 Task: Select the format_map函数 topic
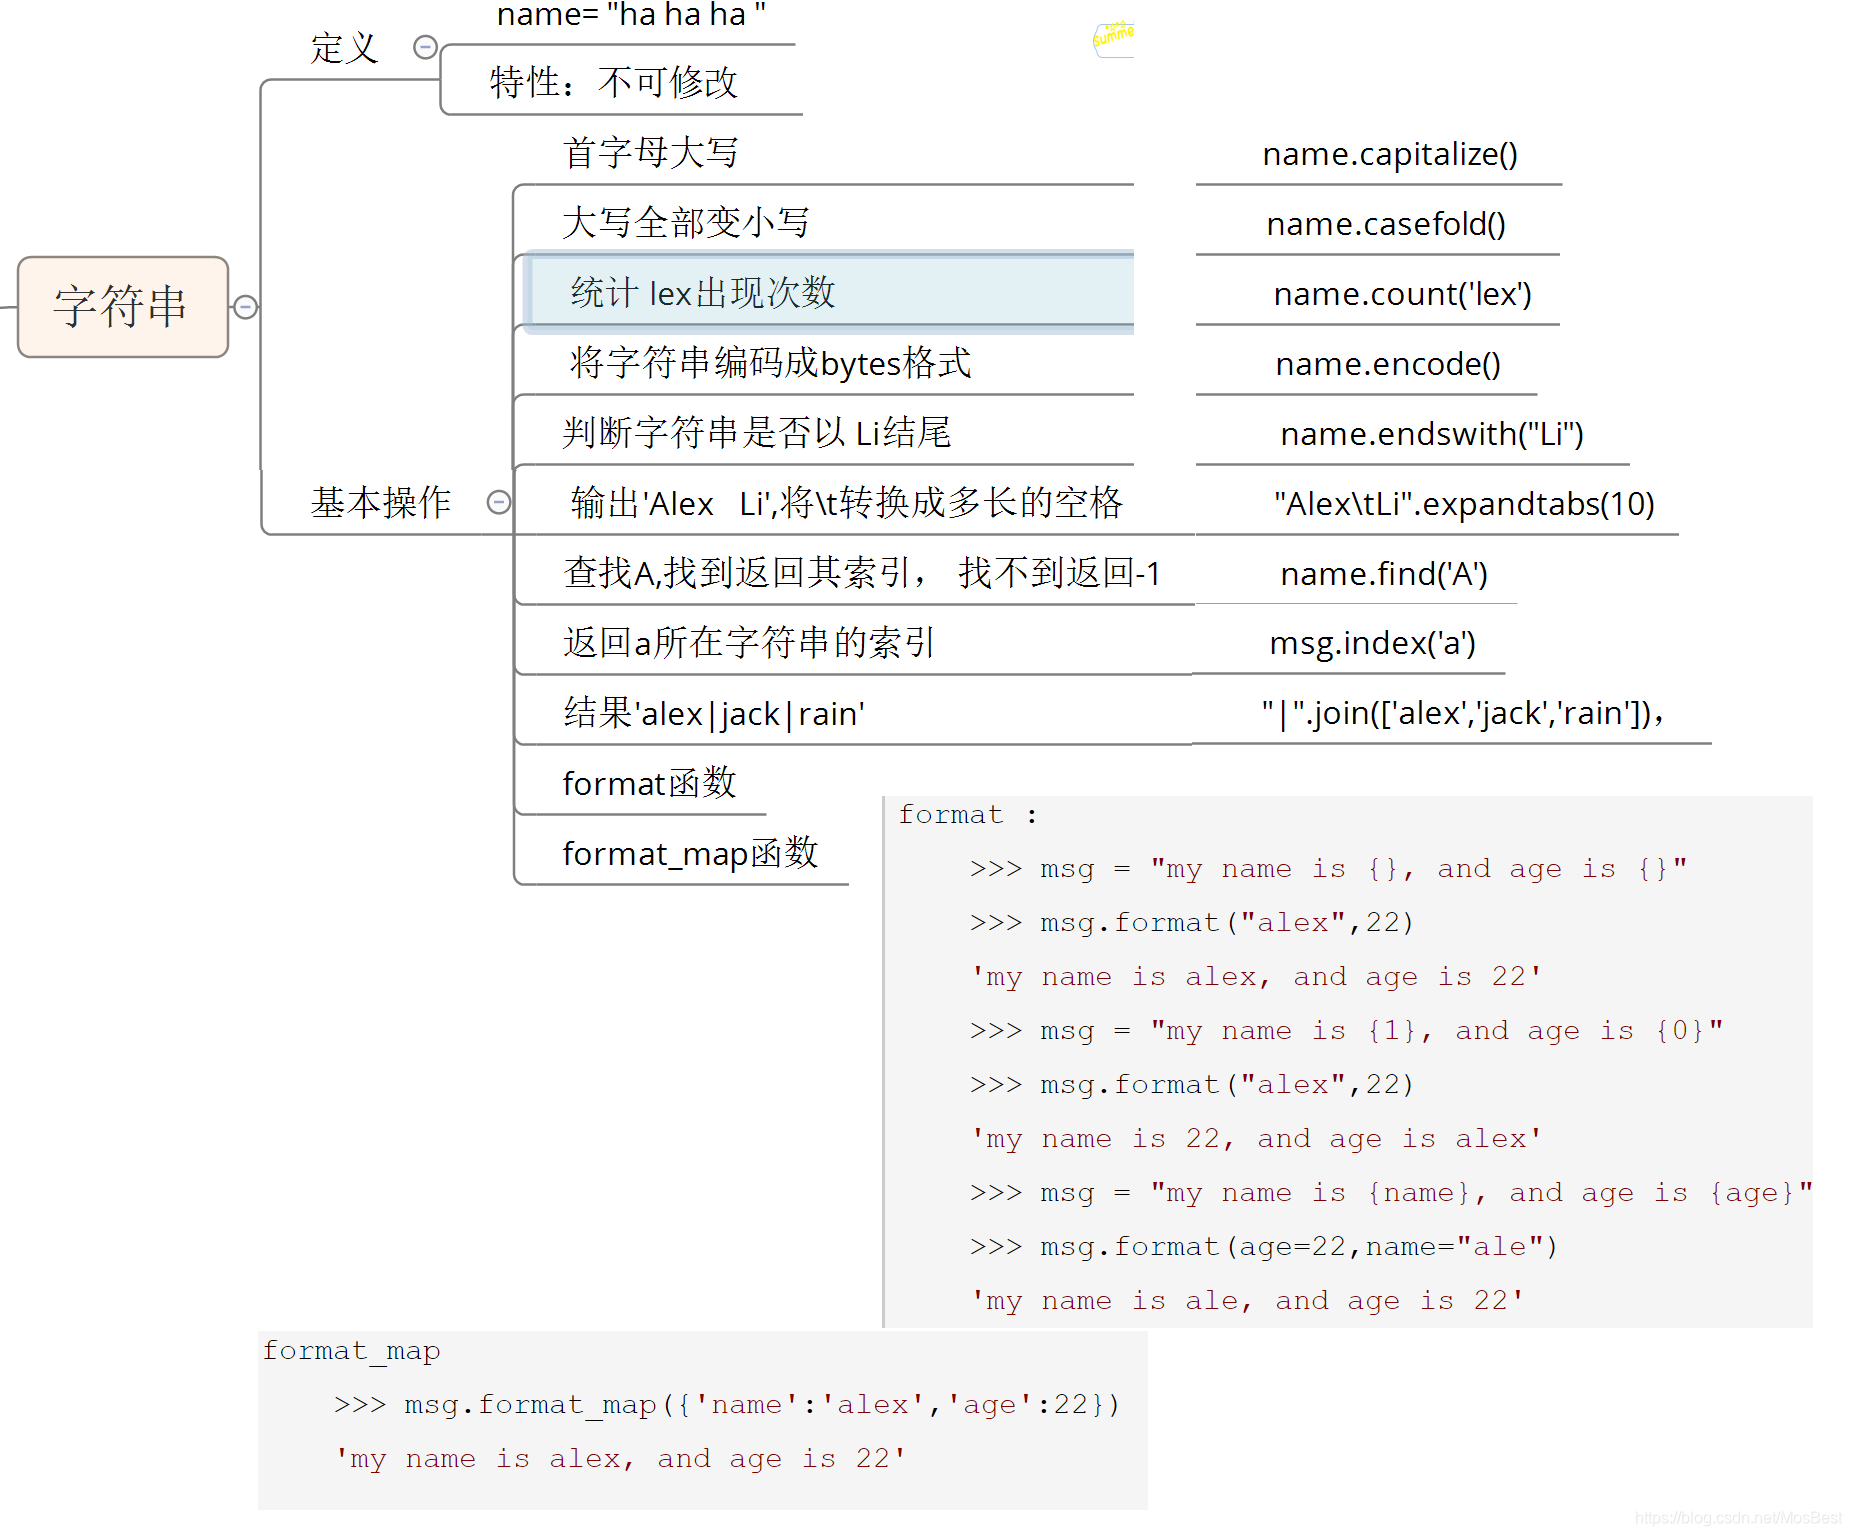tap(690, 853)
